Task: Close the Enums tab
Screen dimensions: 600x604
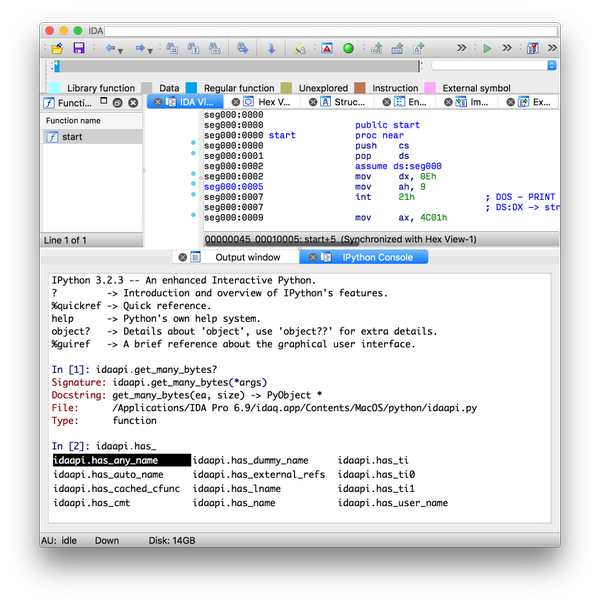Action: (x=387, y=102)
